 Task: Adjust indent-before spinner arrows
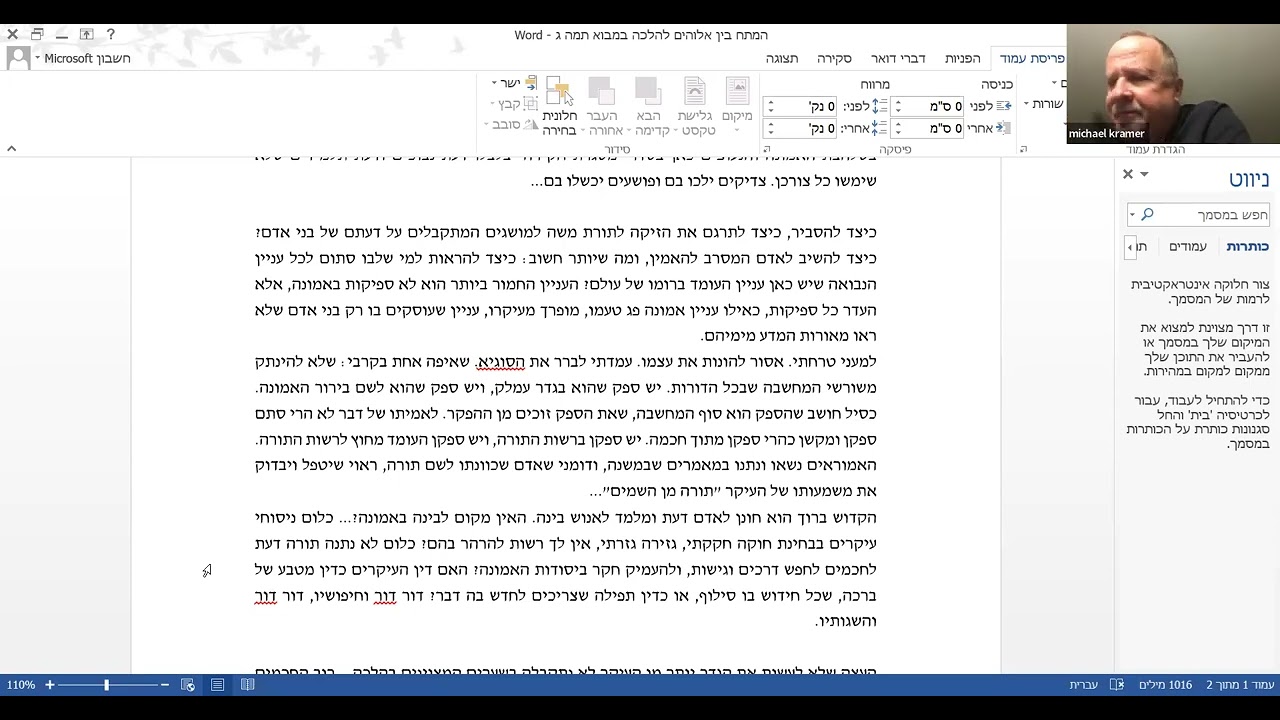pos(897,106)
